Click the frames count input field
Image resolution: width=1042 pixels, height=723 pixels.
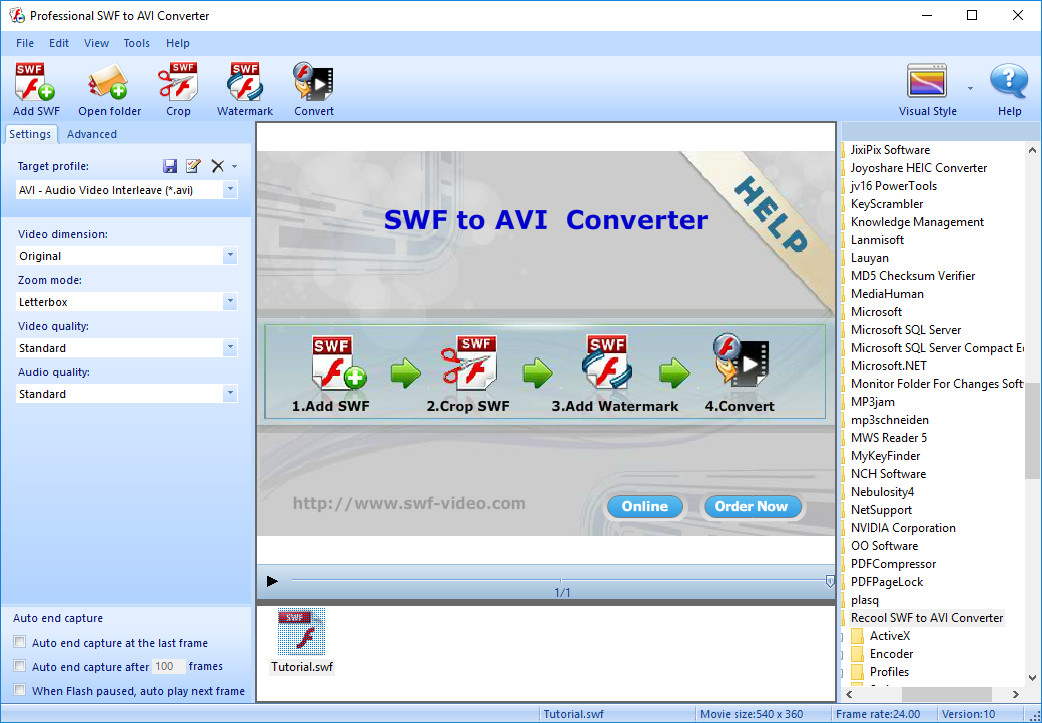point(167,666)
